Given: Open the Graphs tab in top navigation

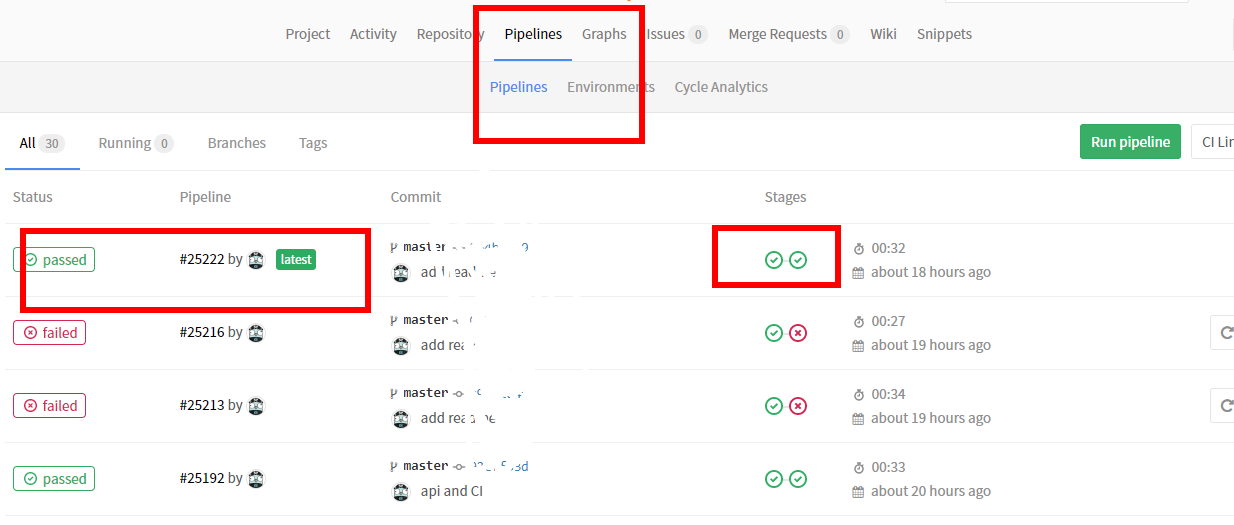Looking at the screenshot, I should tap(604, 34).
